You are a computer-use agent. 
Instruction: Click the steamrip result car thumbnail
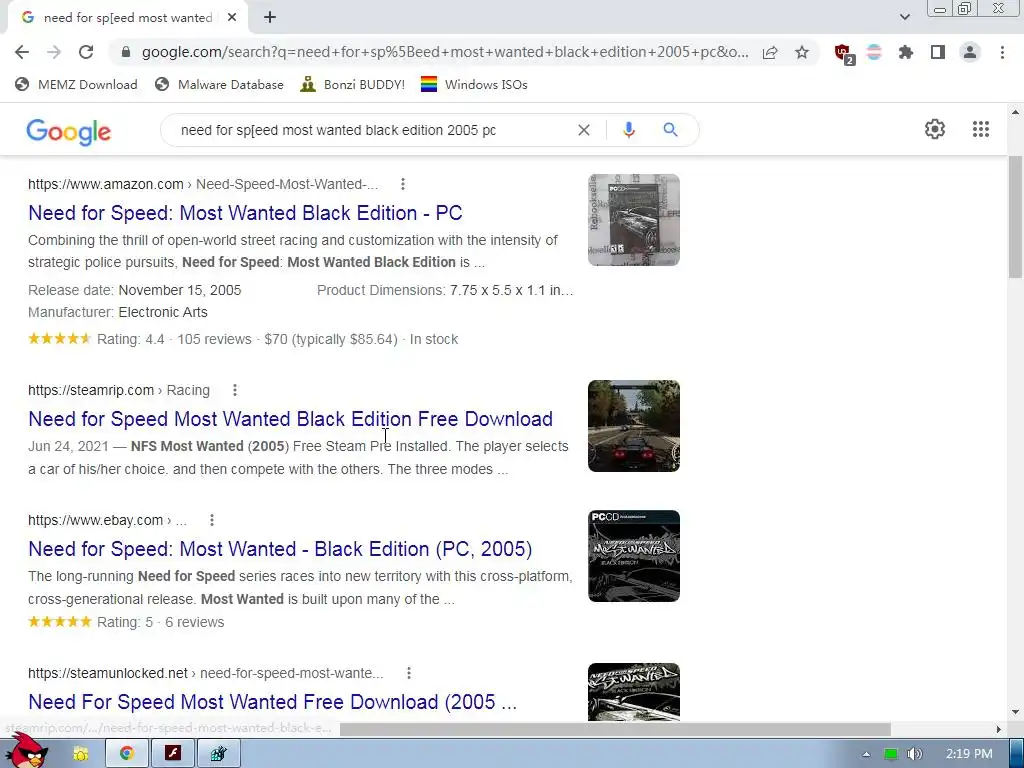pyautogui.click(x=633, y=426)
